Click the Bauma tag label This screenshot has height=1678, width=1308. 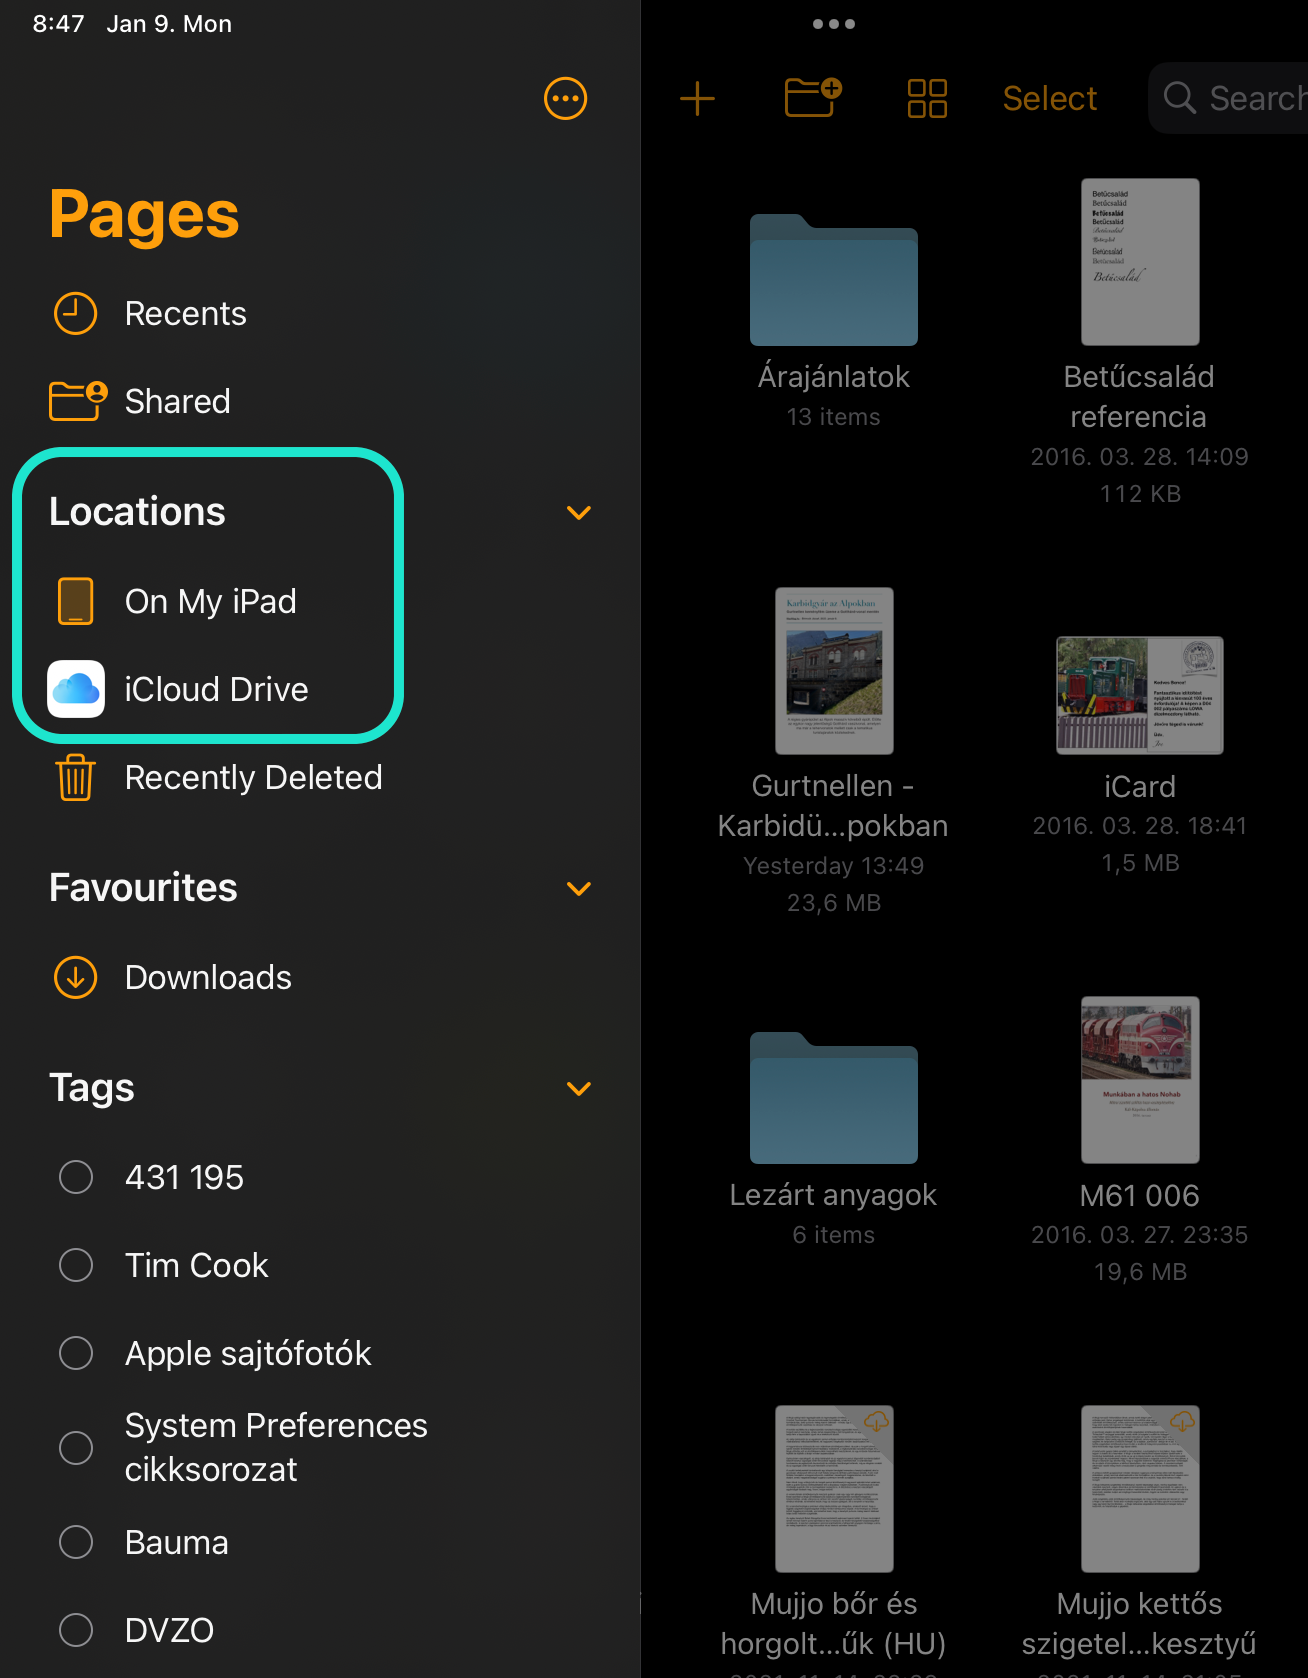177,1542
